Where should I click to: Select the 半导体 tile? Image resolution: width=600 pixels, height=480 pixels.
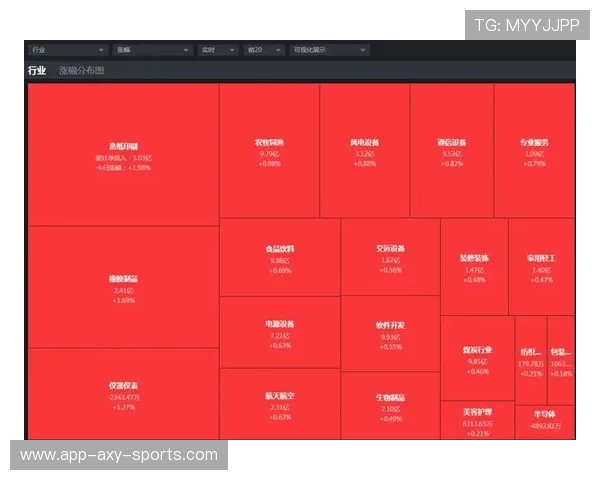point(545,421)
